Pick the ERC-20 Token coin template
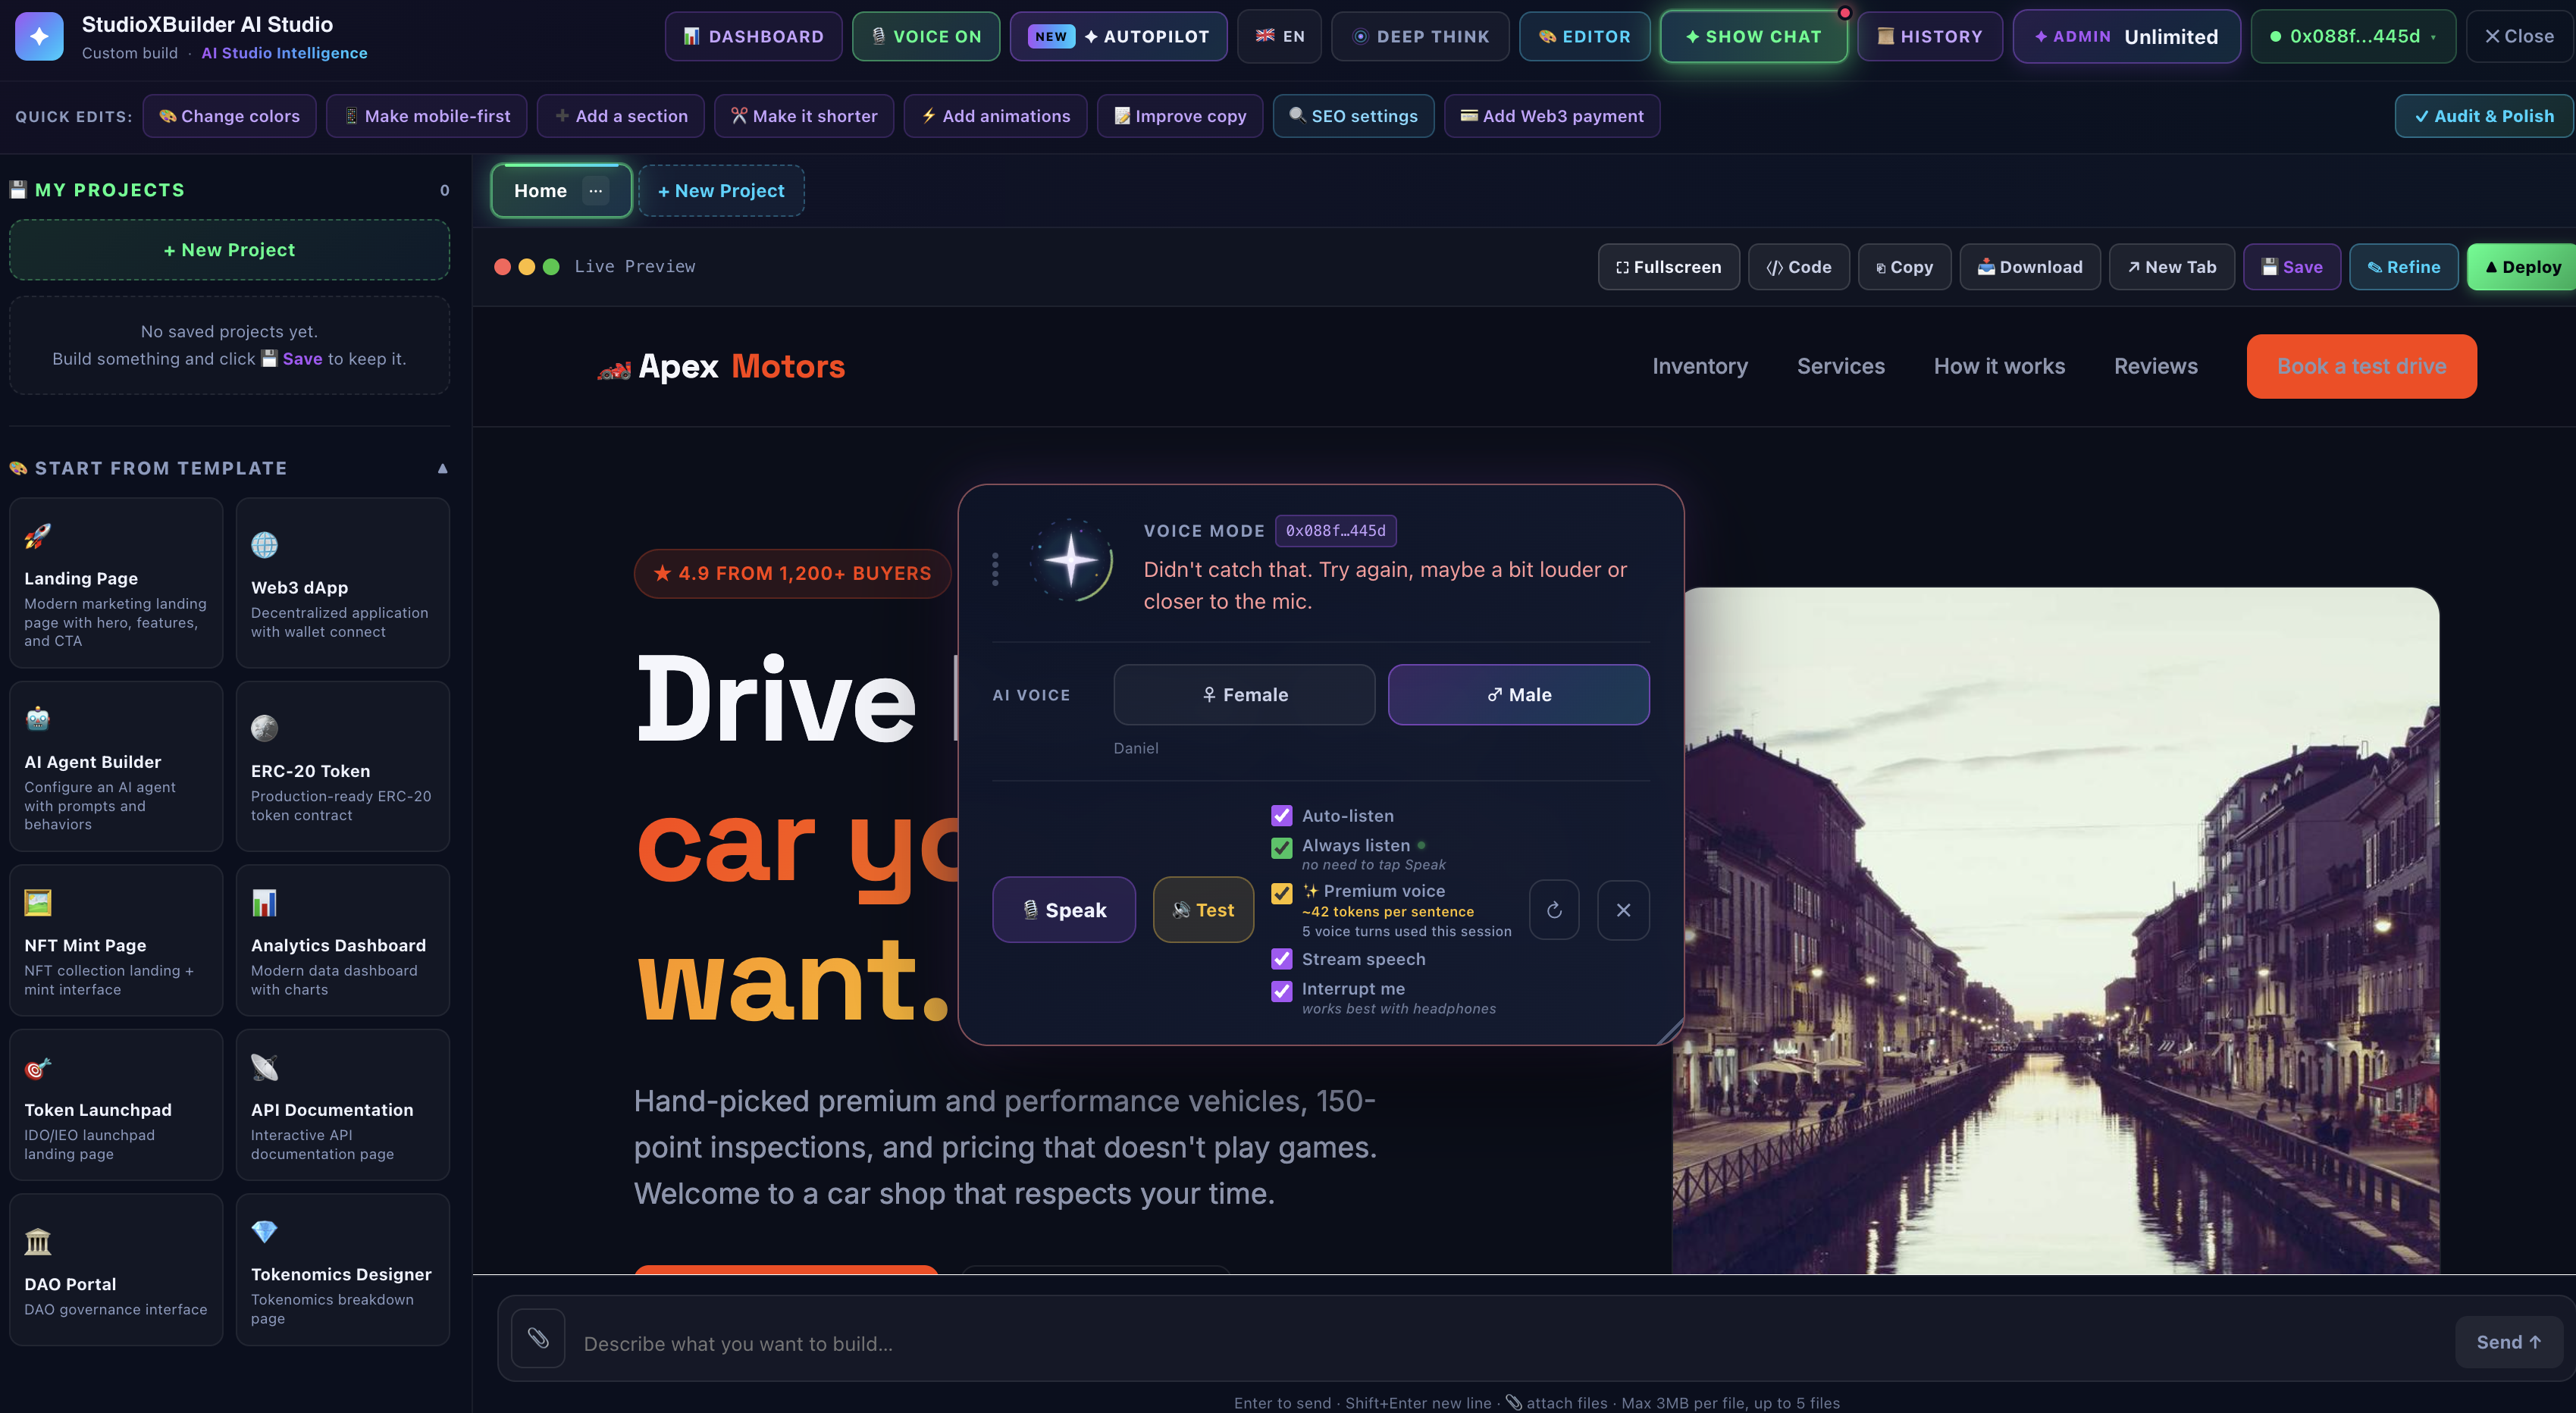This screenshot has width=2576, height=1413. [343, 767]
